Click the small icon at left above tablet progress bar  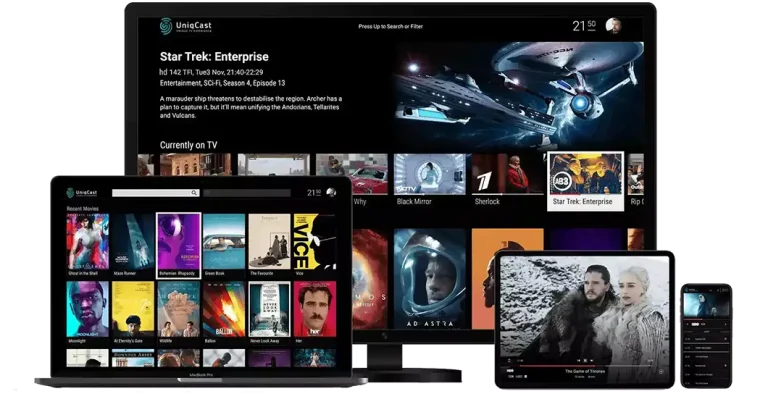pos(509,360)
